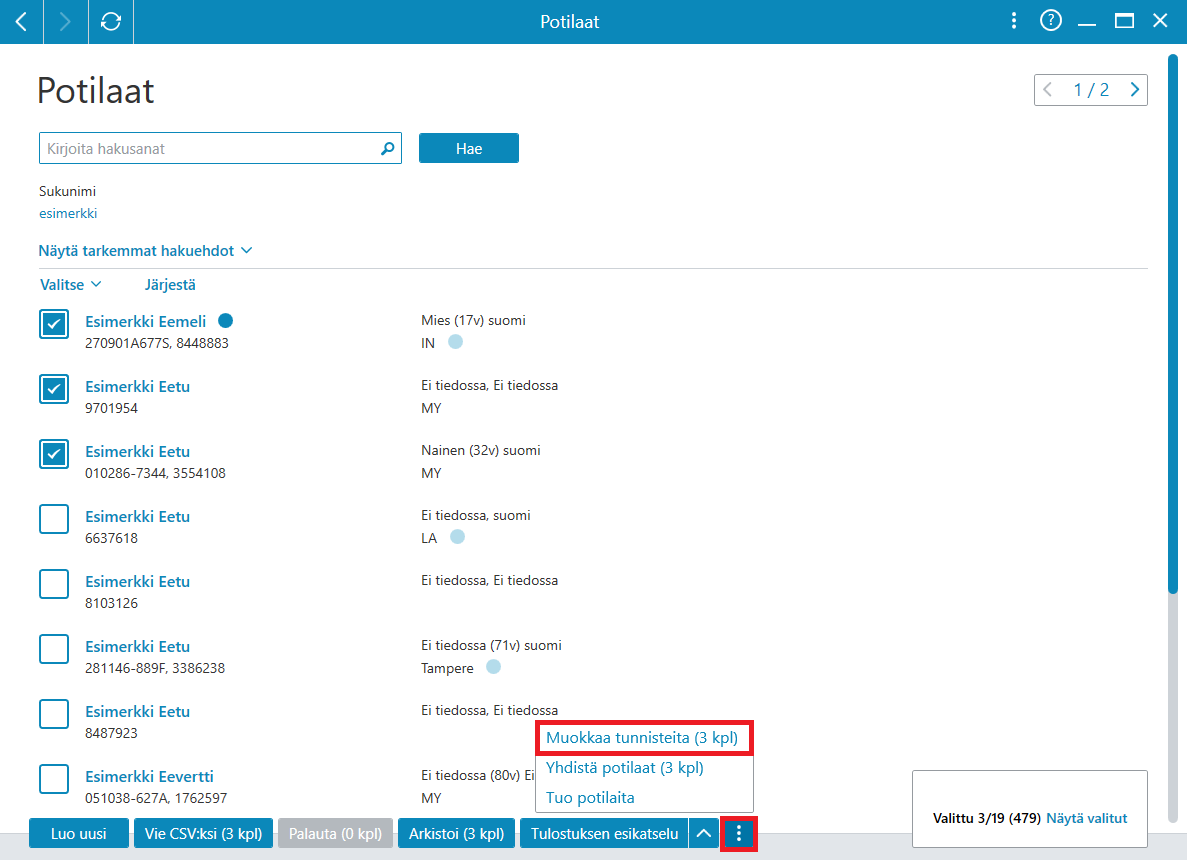Click the magnifier icon in the search field
1187x860 pixels.
pyautogui.click(x=387, y=148)
